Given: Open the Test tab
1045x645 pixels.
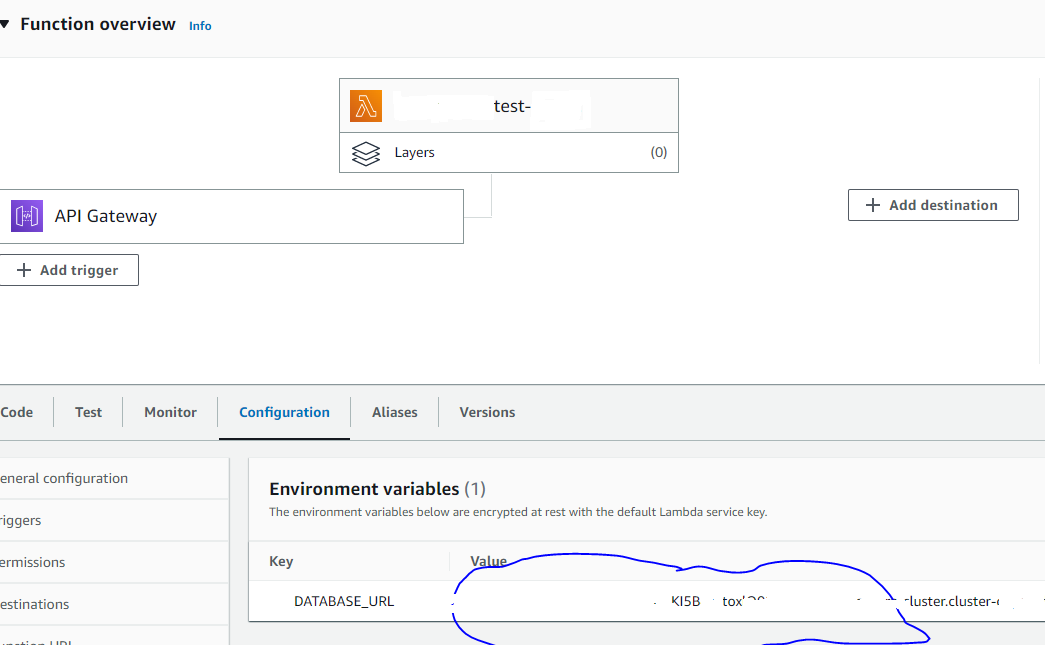Looking at the screenshot, I should pyautogui.click(x=88, y=411).
